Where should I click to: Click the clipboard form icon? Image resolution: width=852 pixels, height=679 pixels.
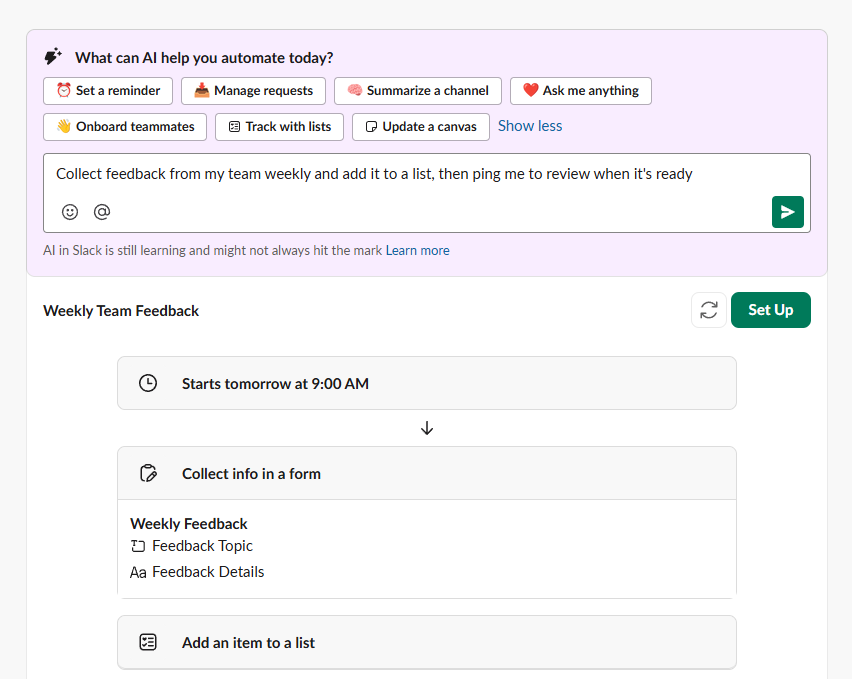pyautogui.click(x=148, y=473)
